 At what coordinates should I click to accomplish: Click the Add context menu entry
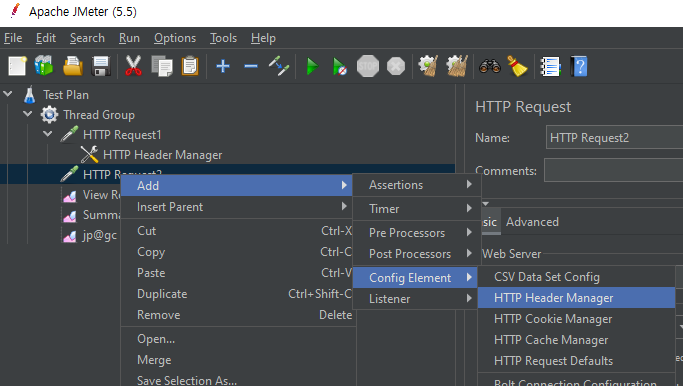coord(237,186)
